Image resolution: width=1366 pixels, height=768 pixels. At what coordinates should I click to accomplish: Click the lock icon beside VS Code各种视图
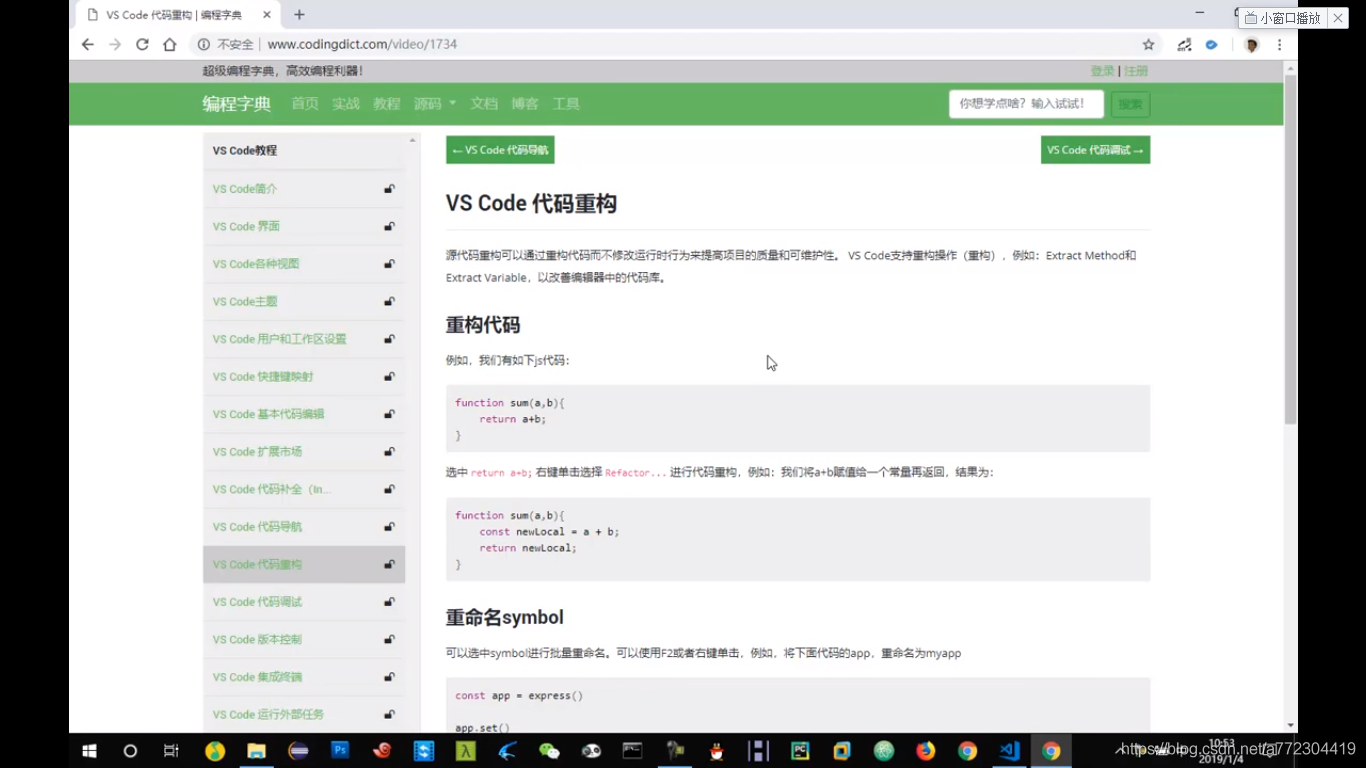(389, 264)
